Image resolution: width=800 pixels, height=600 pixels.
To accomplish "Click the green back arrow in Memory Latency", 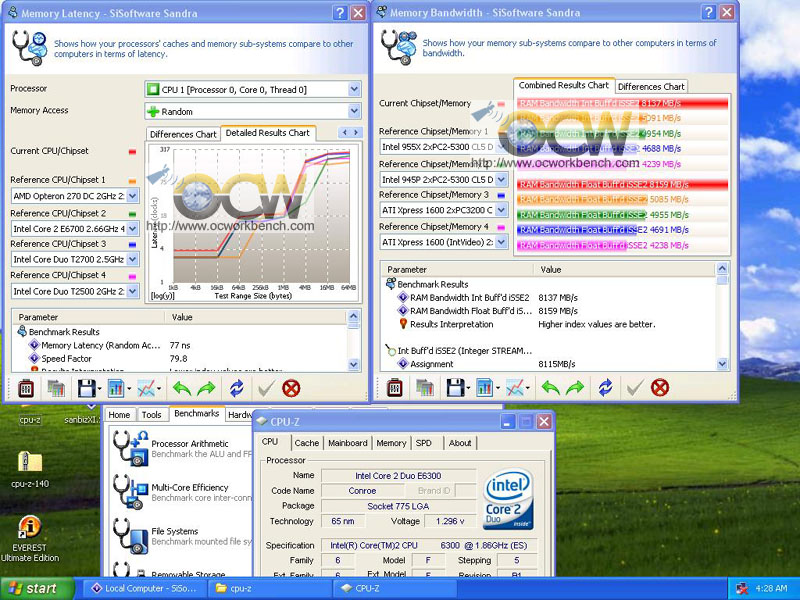I will pos(182,389).
